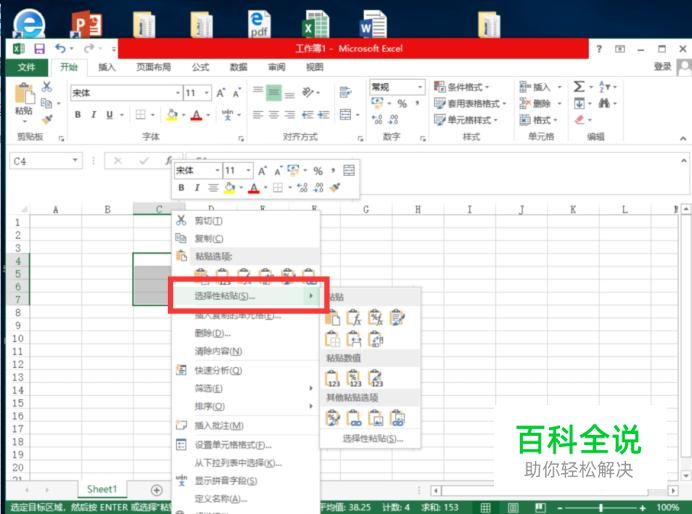This screenshot has width=692, height=514.
Task: Switch to the 公式 Formulas ribbon tab
Action: (x=200, y=67)
